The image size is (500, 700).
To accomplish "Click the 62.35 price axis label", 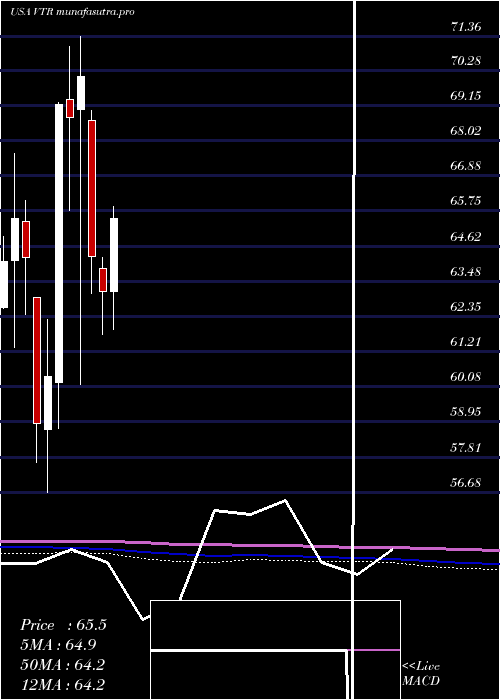I will pyautogui.click(x=466, y=306).
